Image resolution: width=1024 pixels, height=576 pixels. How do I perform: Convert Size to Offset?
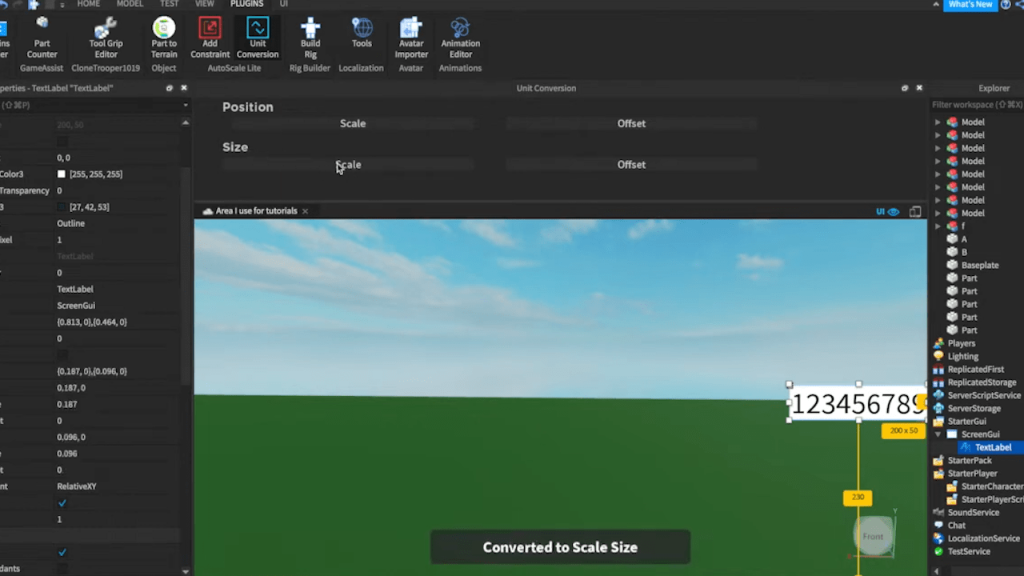[631, 165]
